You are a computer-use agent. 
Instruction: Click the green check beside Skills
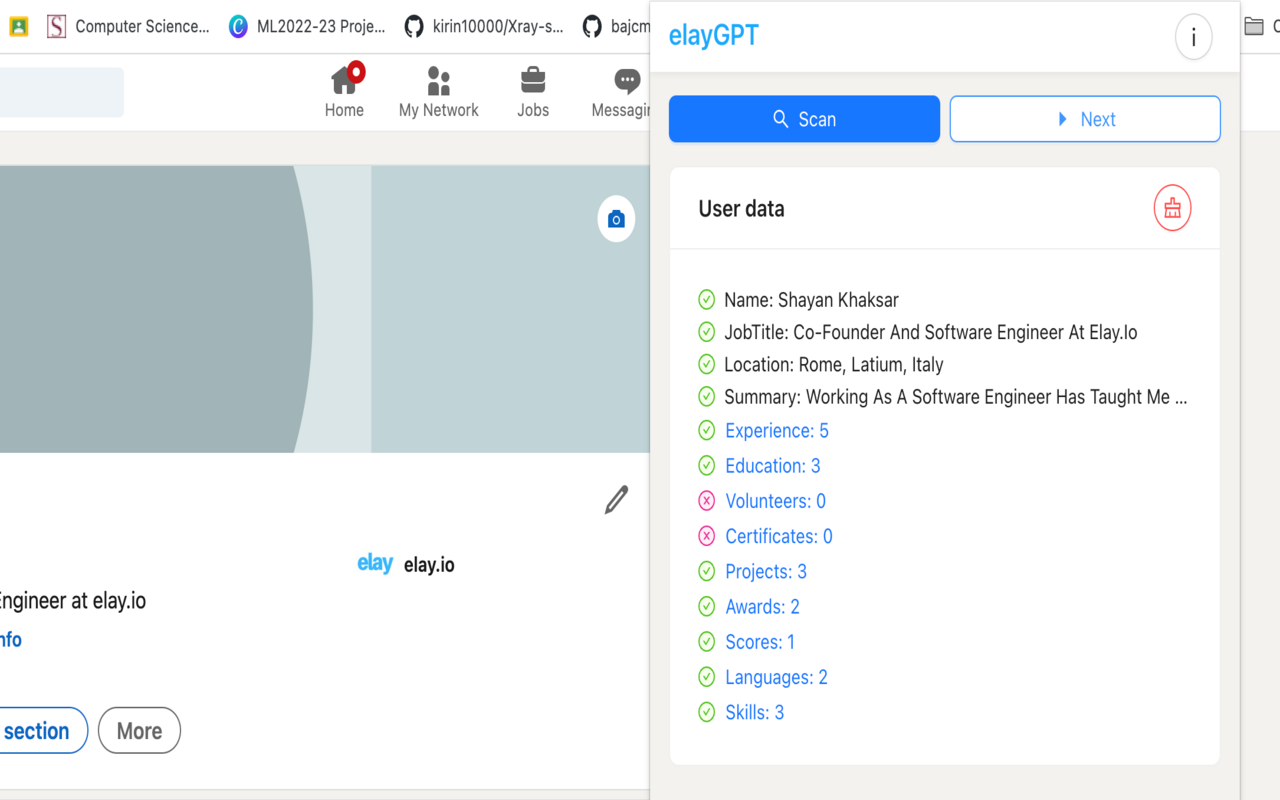coord(706,712)
